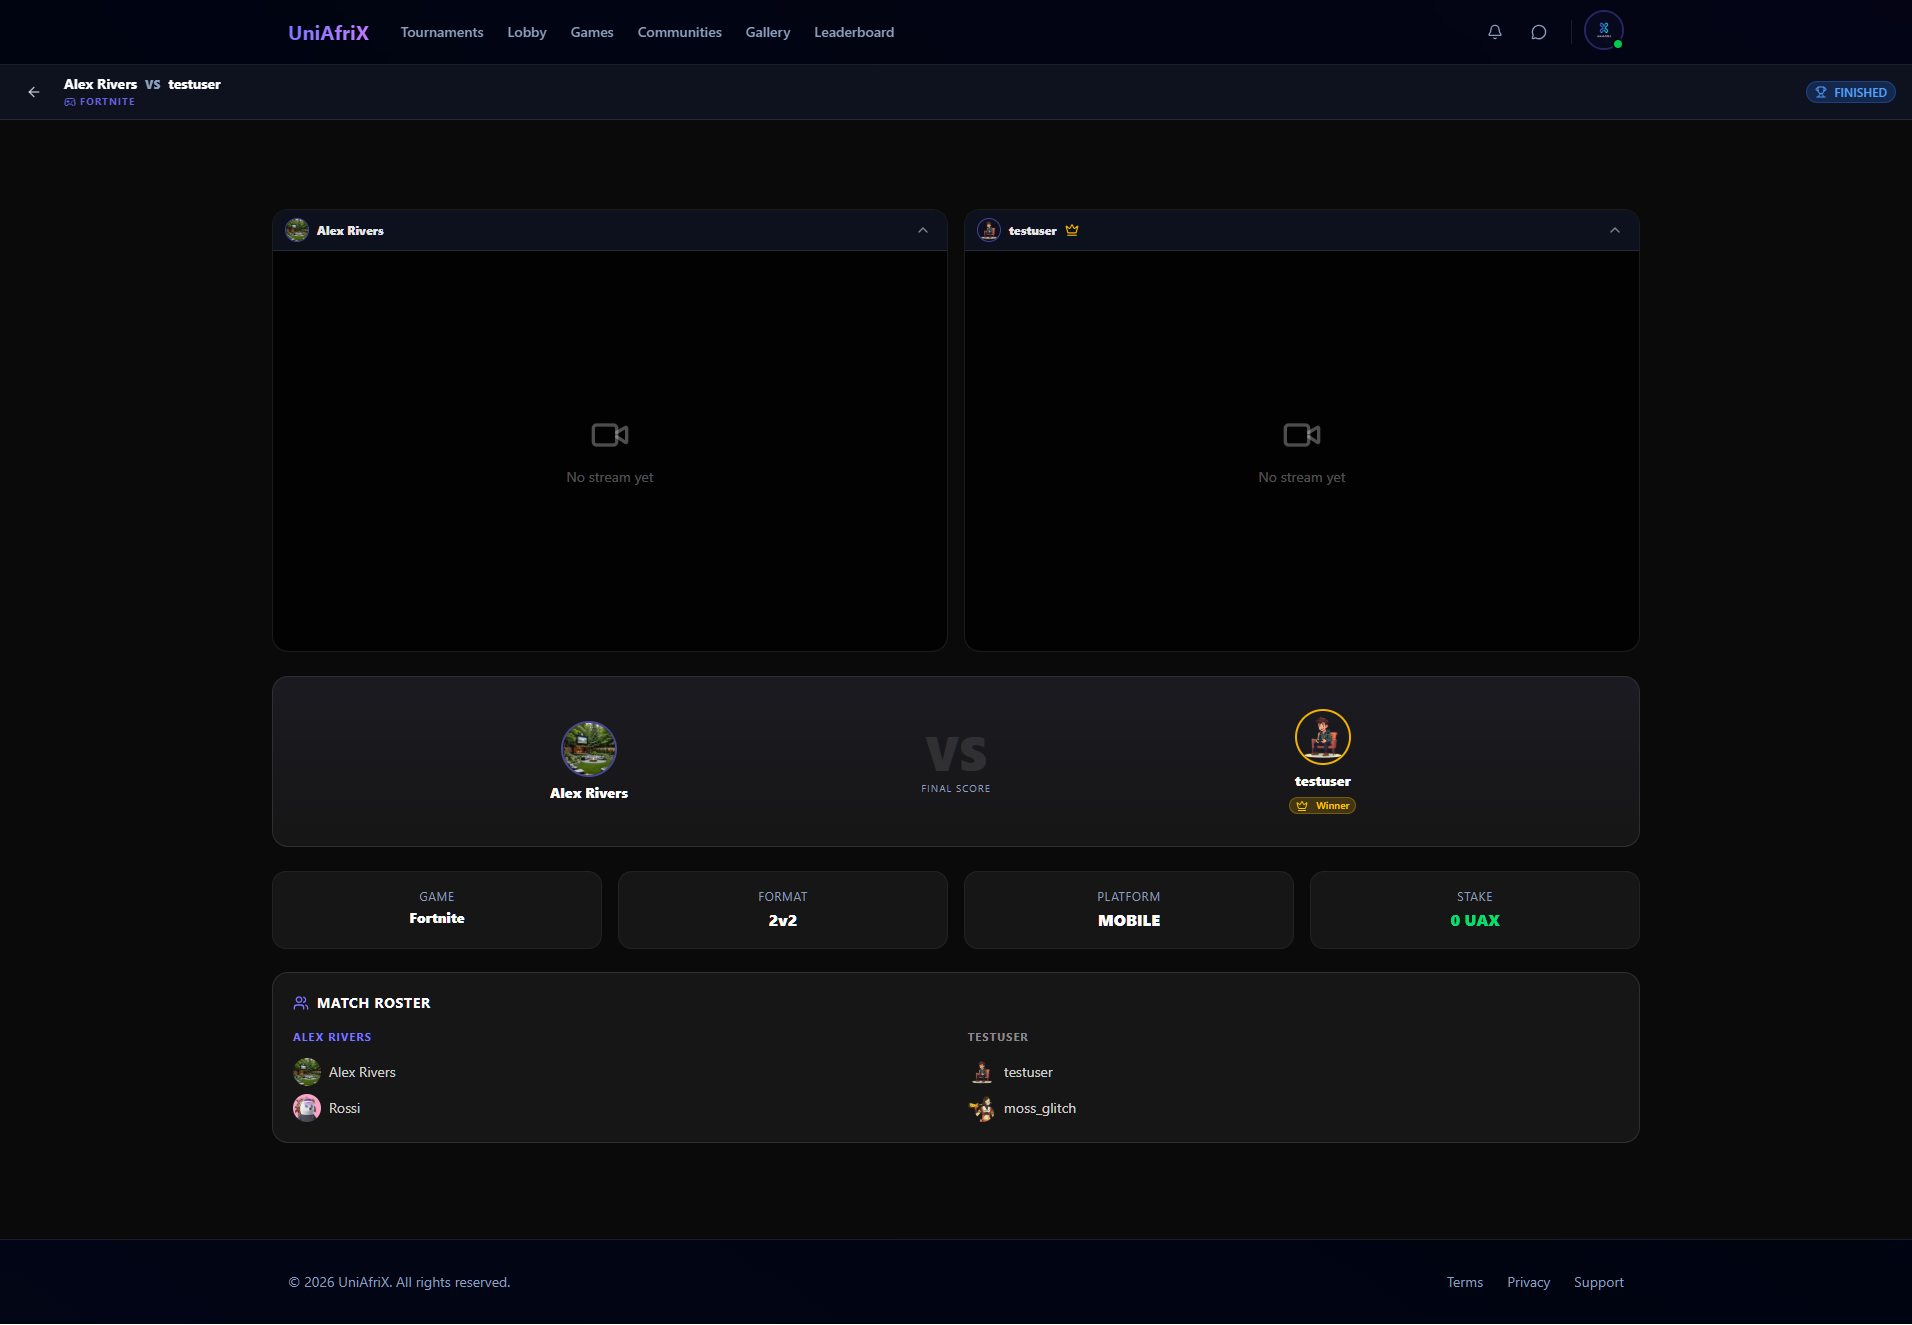The width and height of the screenshot is (1912, 1325).
Task: Open the chat messages icon
Action: click(x=1538, y=32)
